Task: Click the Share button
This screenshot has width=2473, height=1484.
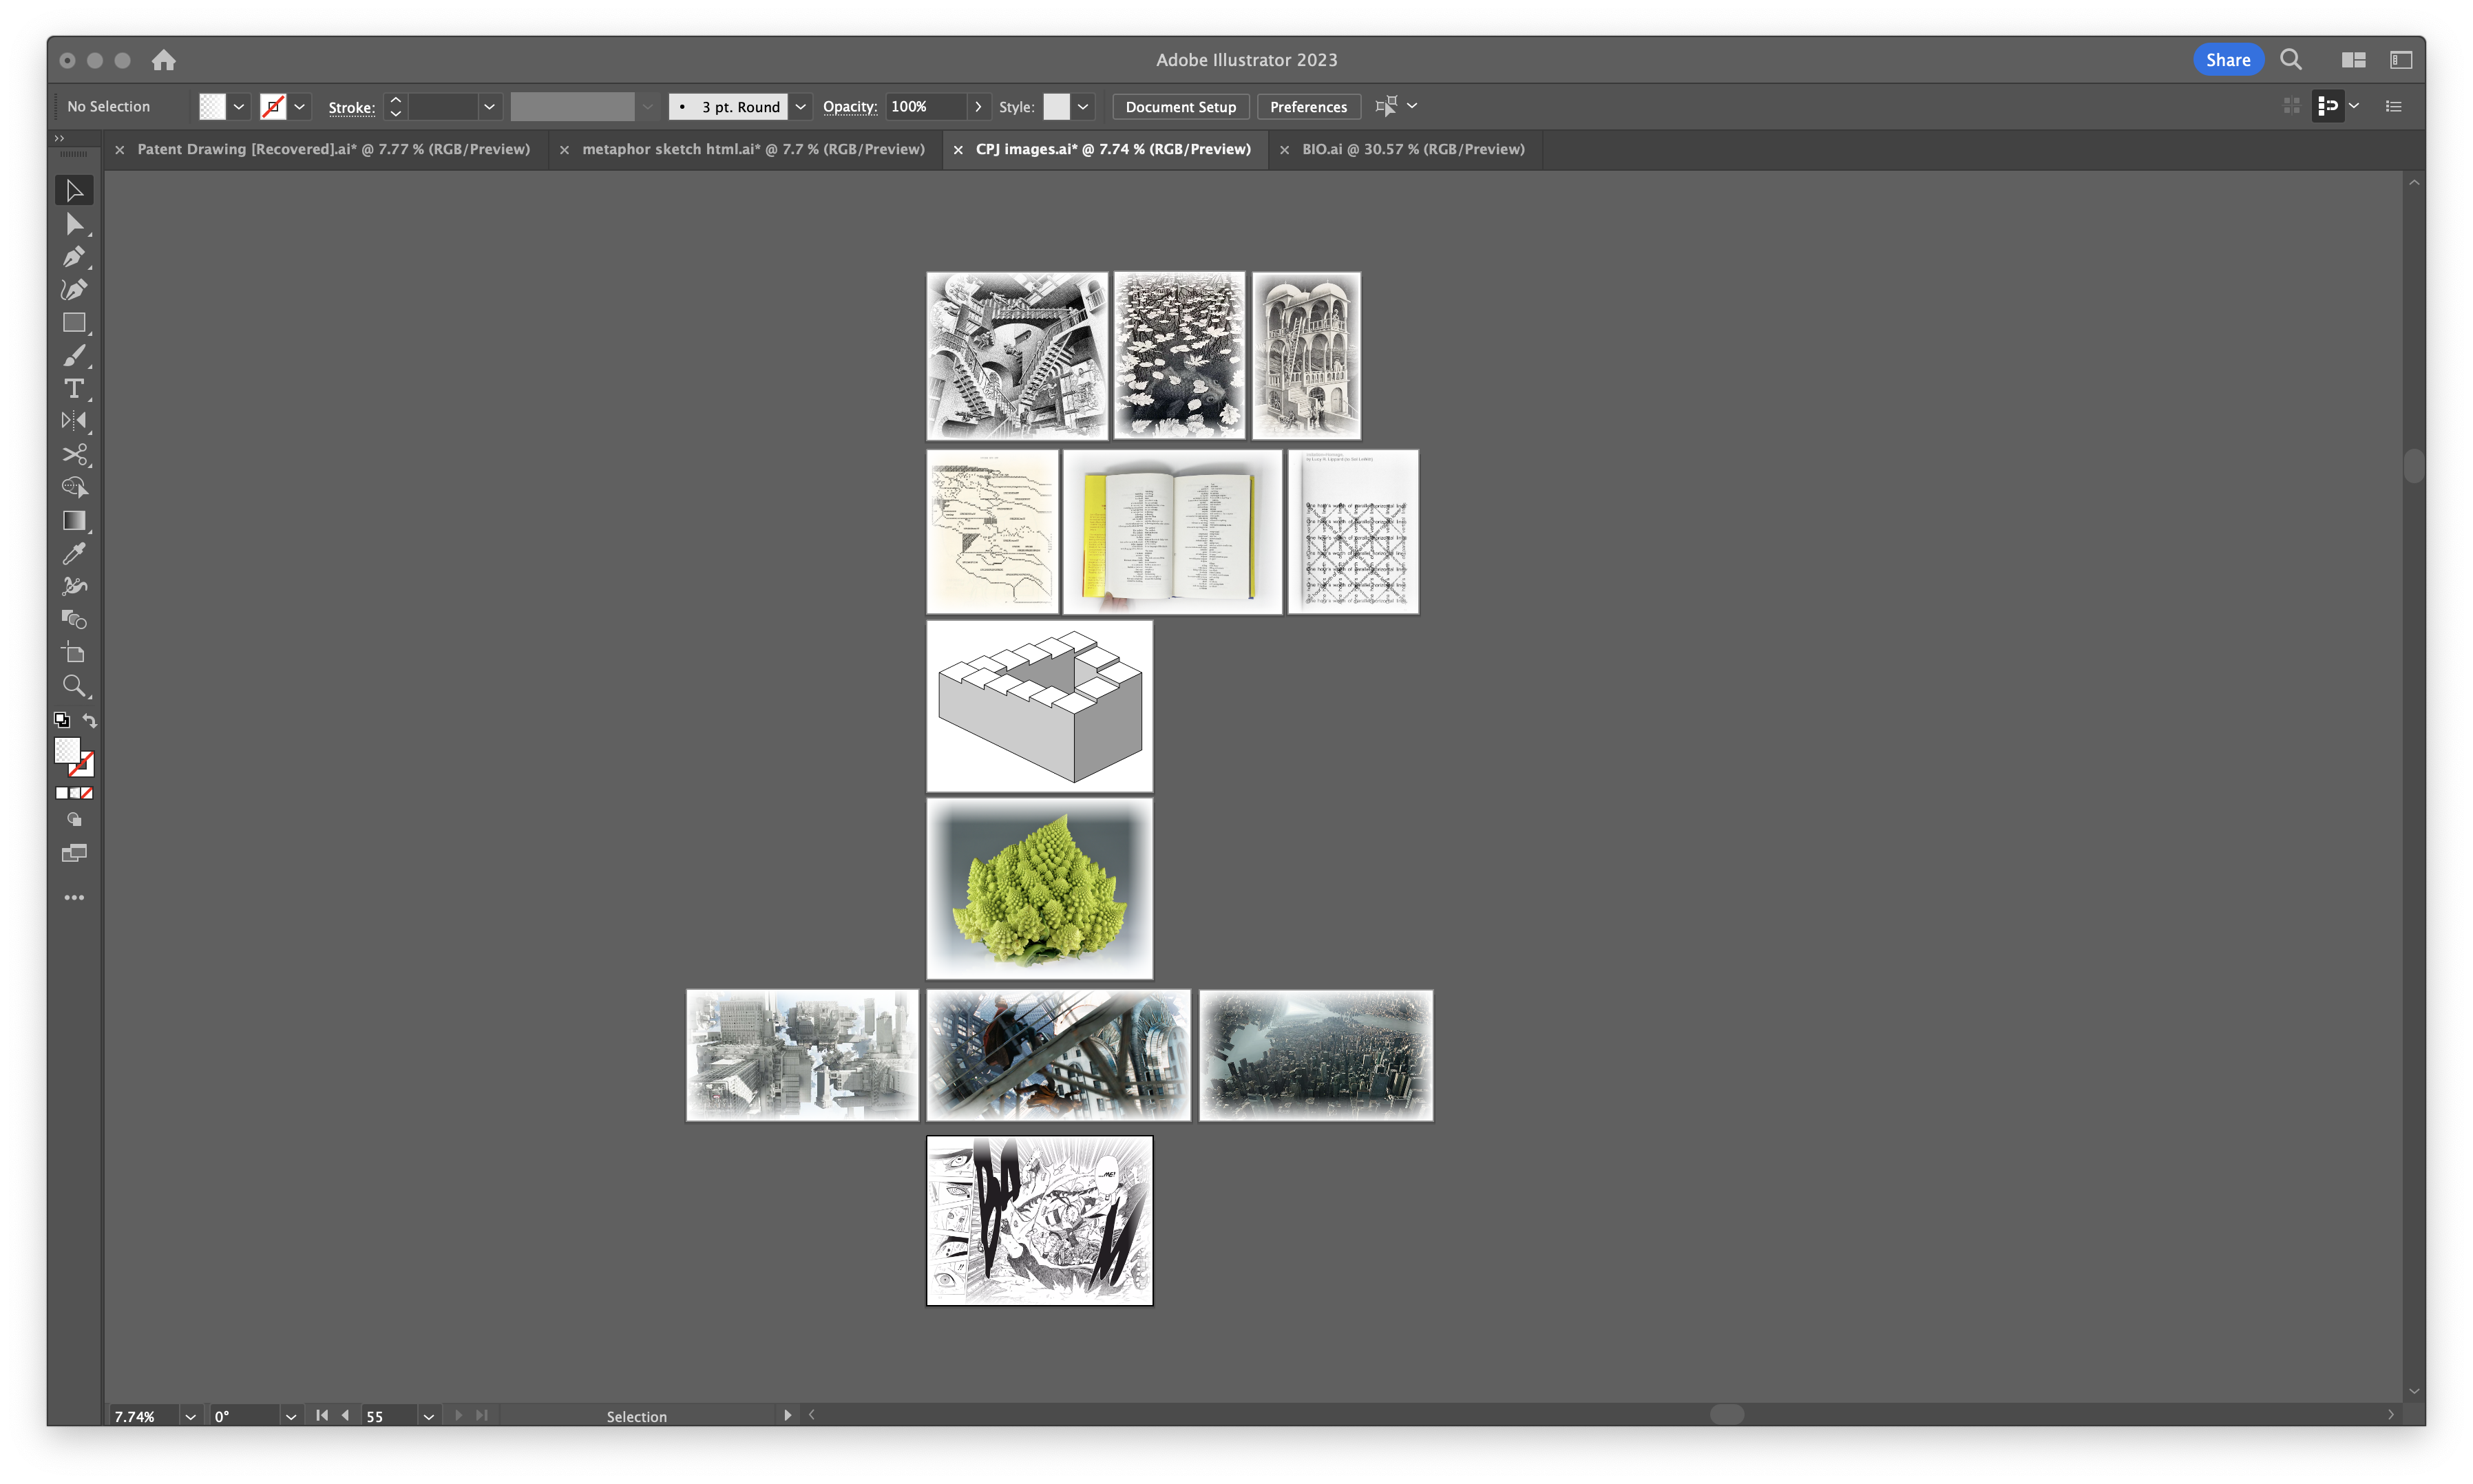Action: [2227, 60]
